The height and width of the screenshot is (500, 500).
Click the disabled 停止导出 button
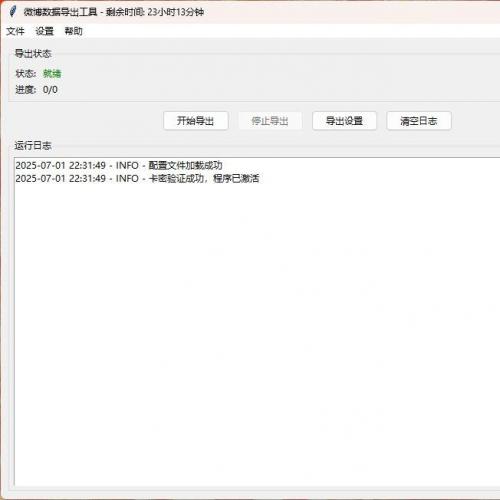click(270, 121)
